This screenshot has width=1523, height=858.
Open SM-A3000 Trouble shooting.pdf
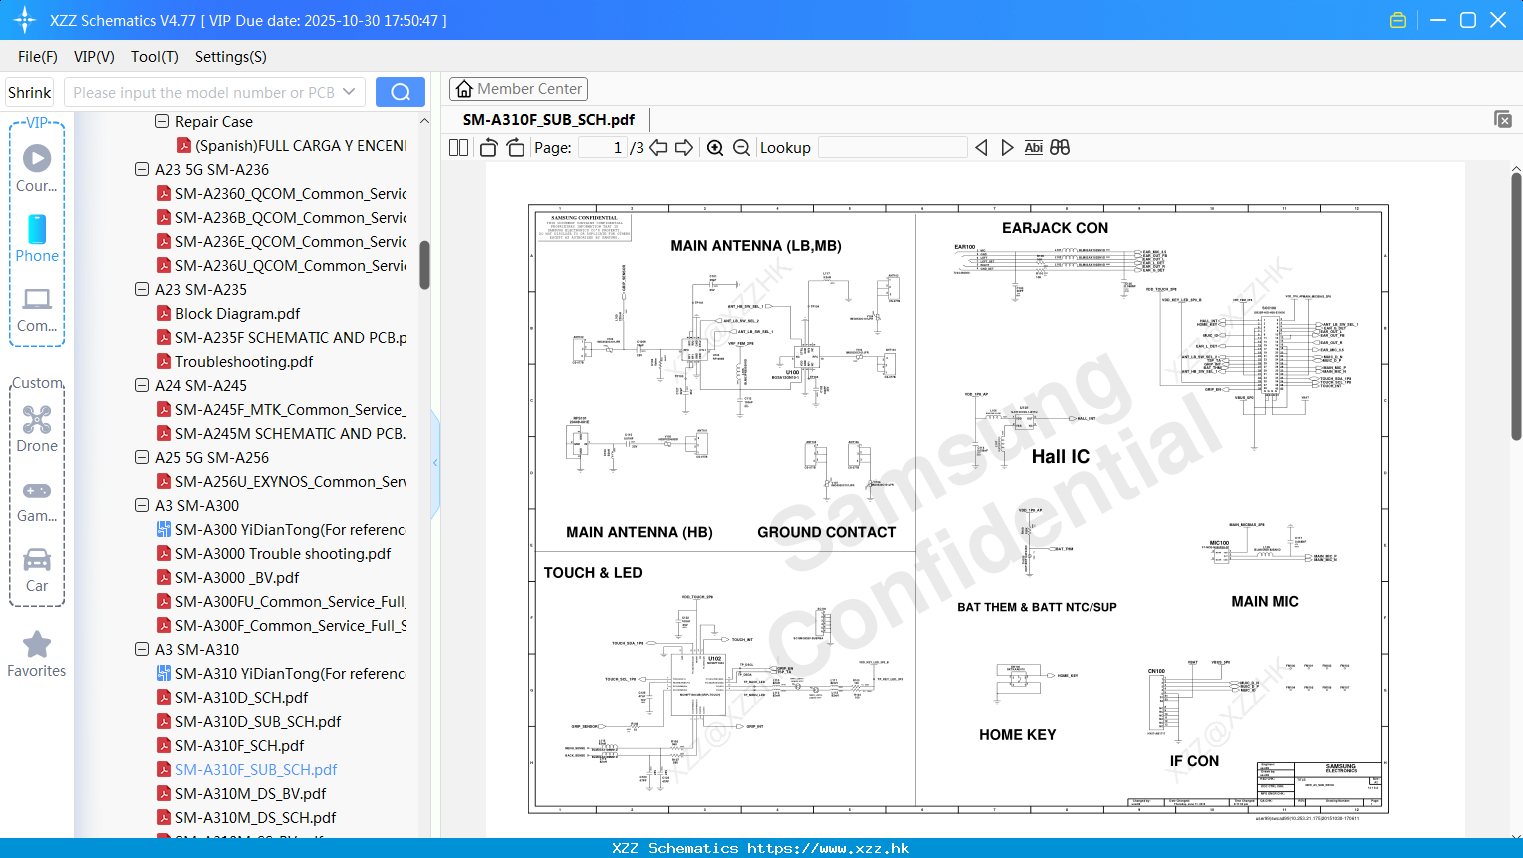click(x=283, y=553)
